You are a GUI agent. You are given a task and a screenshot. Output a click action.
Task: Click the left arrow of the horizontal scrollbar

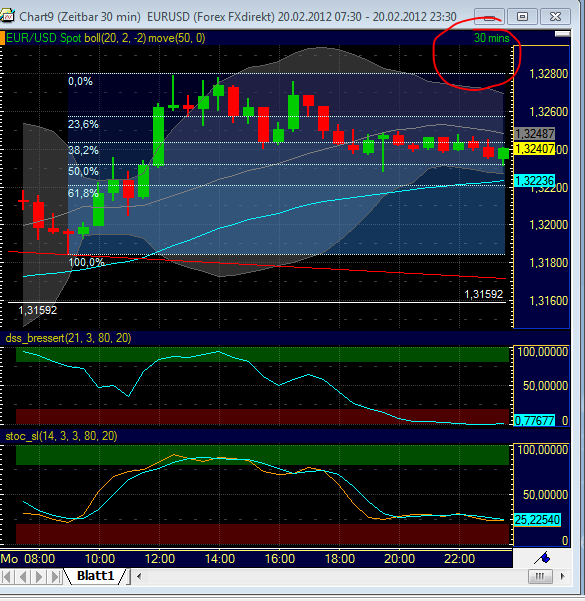click(139, 576)
